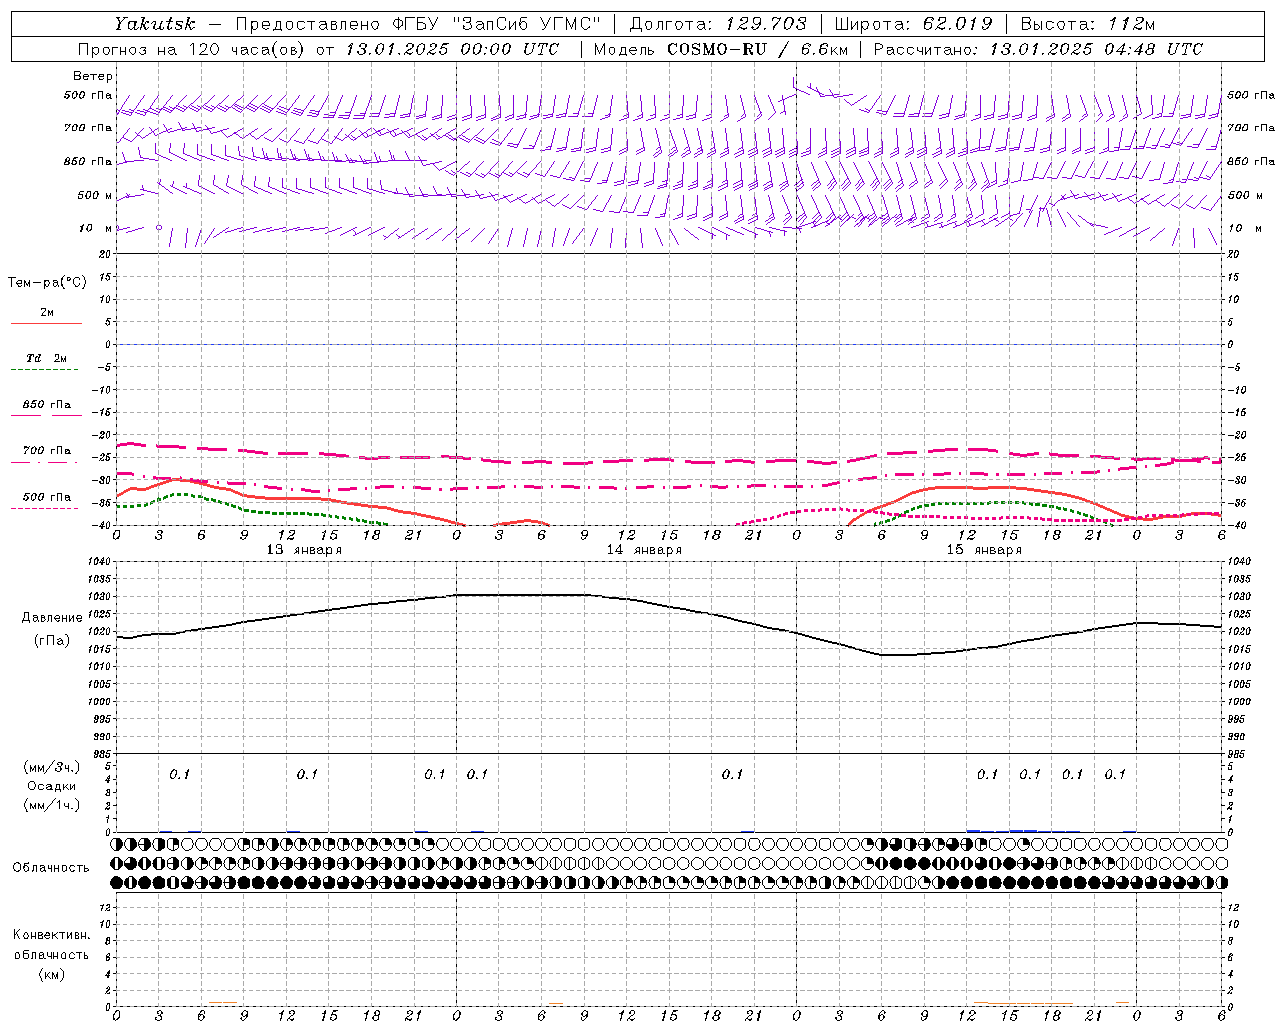Click the (мм/1ч.) precipitation unit label
Image resolution: width=1280 pixels, height=1024 pixels.
(52, 805)
